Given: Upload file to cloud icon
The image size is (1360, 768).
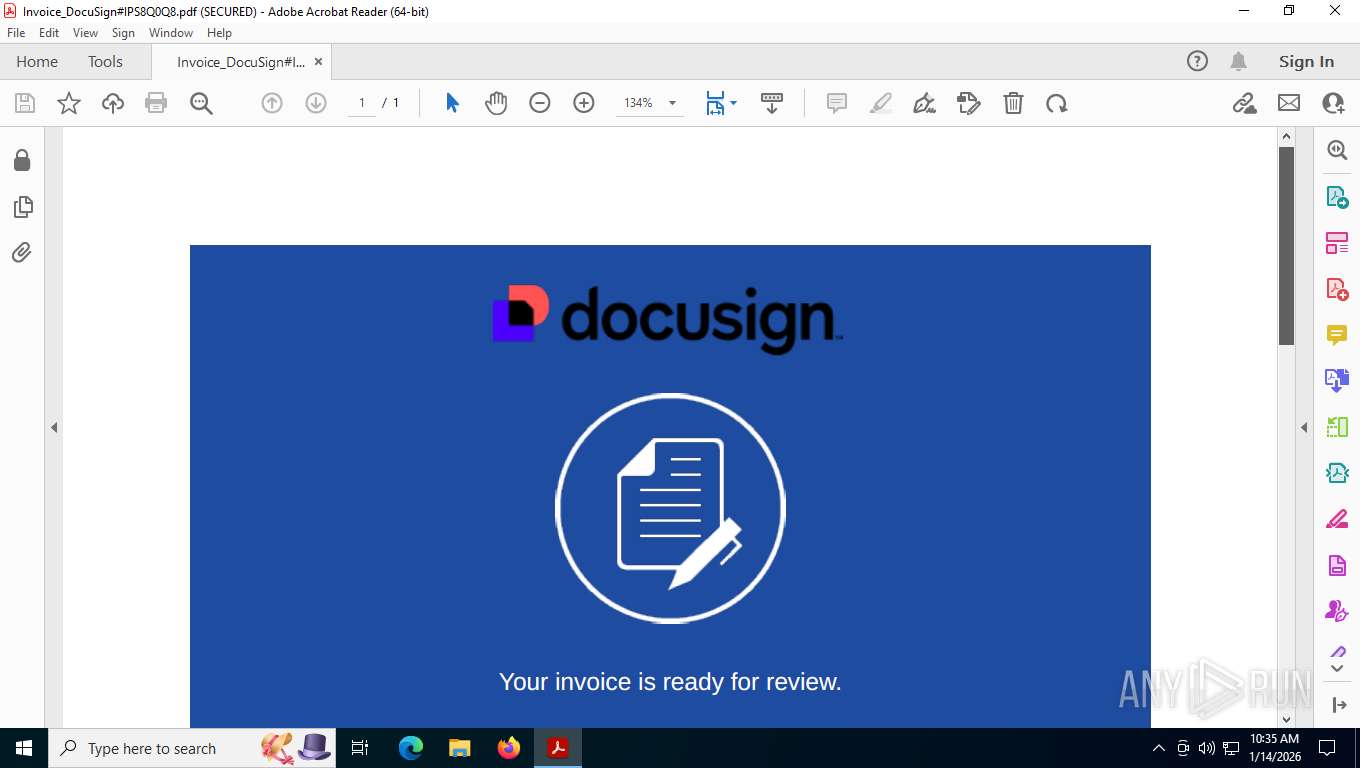Looking at the screenshot, I should point(113,103).
